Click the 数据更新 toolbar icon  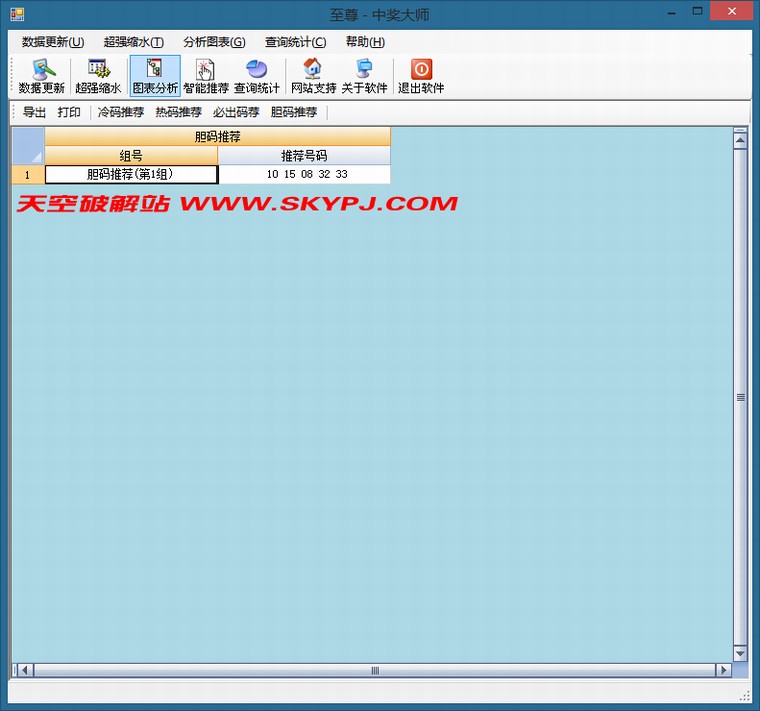point(42,76)
